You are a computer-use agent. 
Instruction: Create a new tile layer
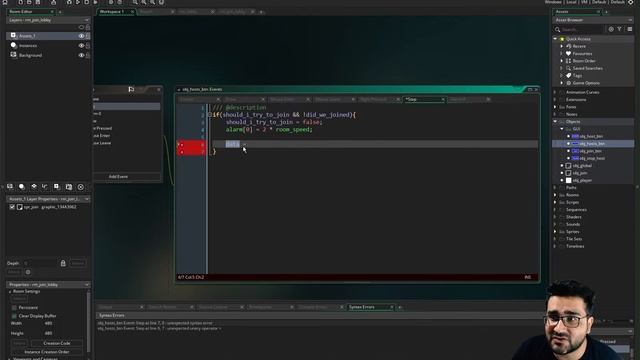coord(33,187)
